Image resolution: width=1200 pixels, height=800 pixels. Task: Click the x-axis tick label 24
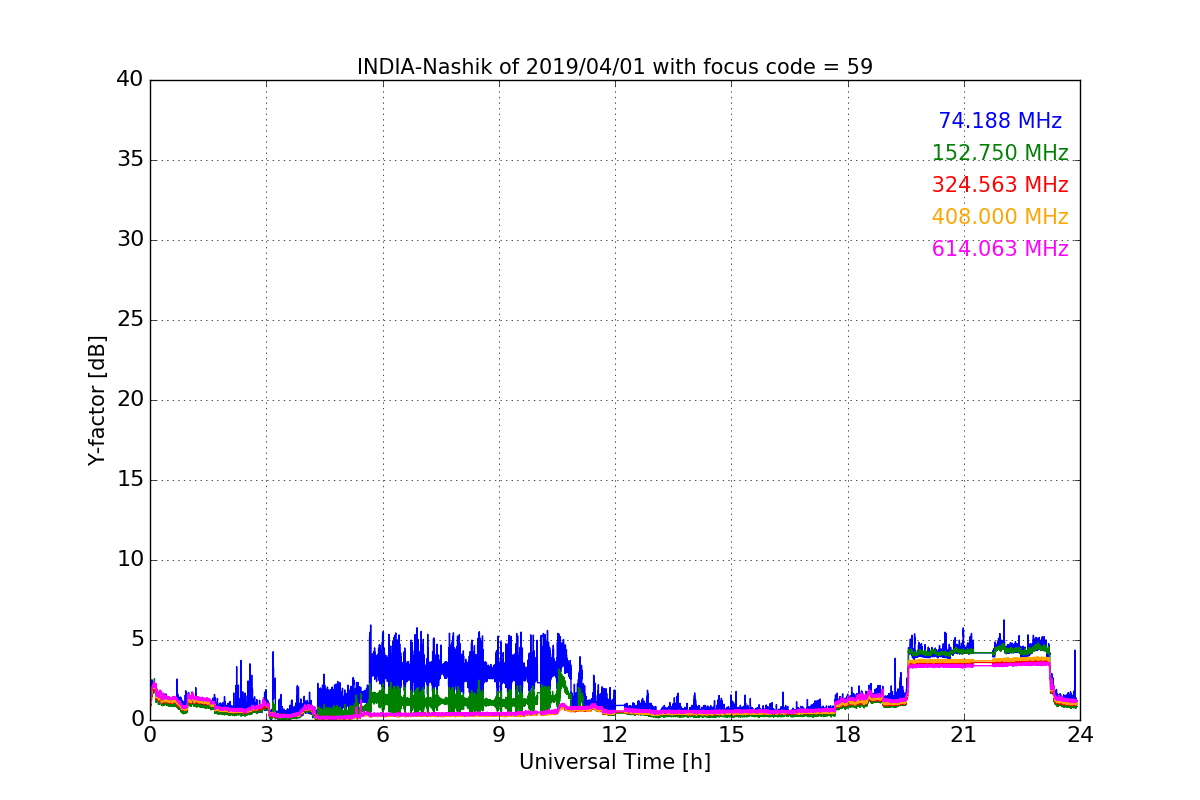1080,735
